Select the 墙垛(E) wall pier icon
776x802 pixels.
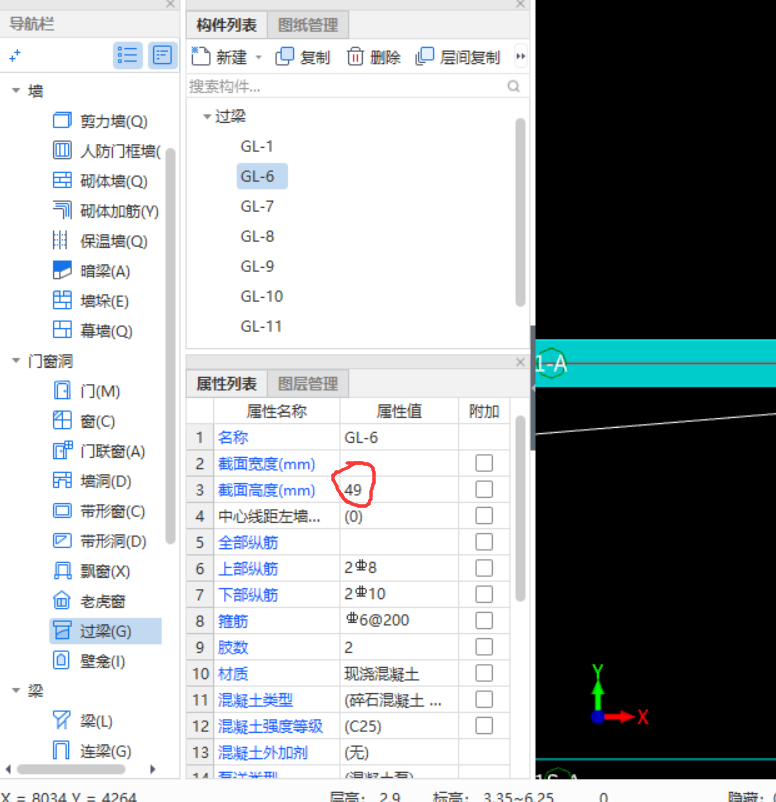coord(62,301)
